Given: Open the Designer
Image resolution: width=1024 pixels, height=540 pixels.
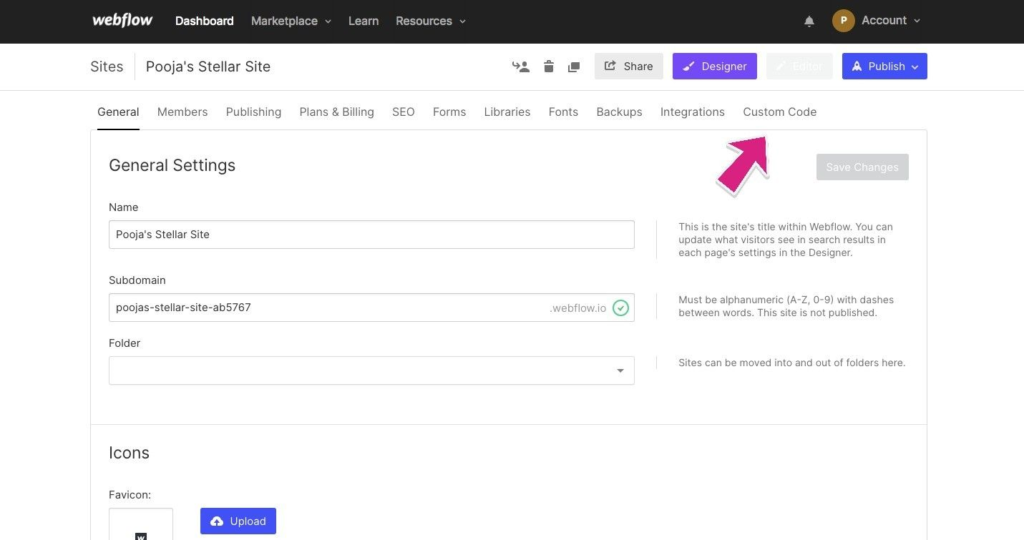Looking at the screenshot, I should coord(714,66).
